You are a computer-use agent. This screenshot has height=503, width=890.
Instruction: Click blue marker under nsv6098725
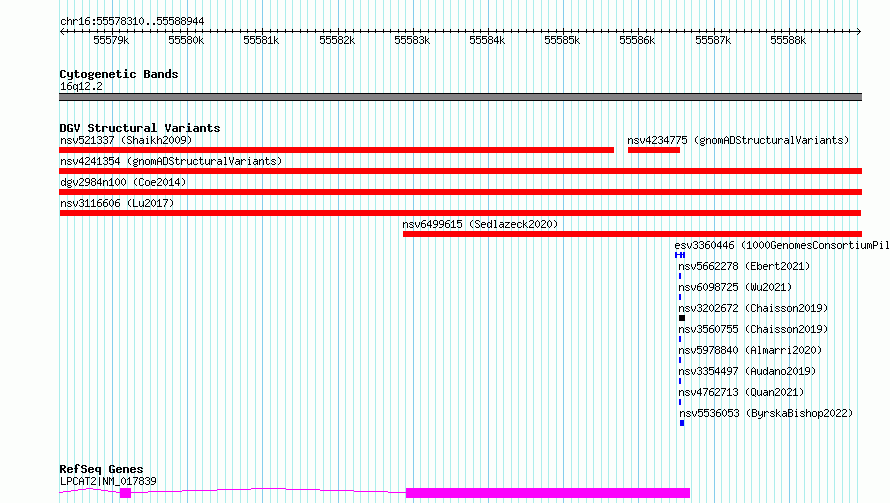click(x=680, y=297)
